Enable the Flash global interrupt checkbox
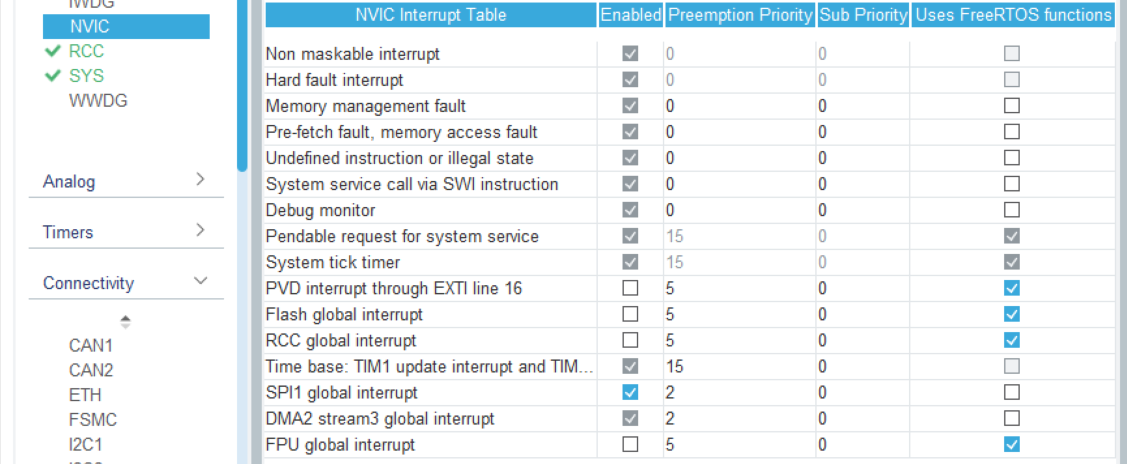 (630, 314)
